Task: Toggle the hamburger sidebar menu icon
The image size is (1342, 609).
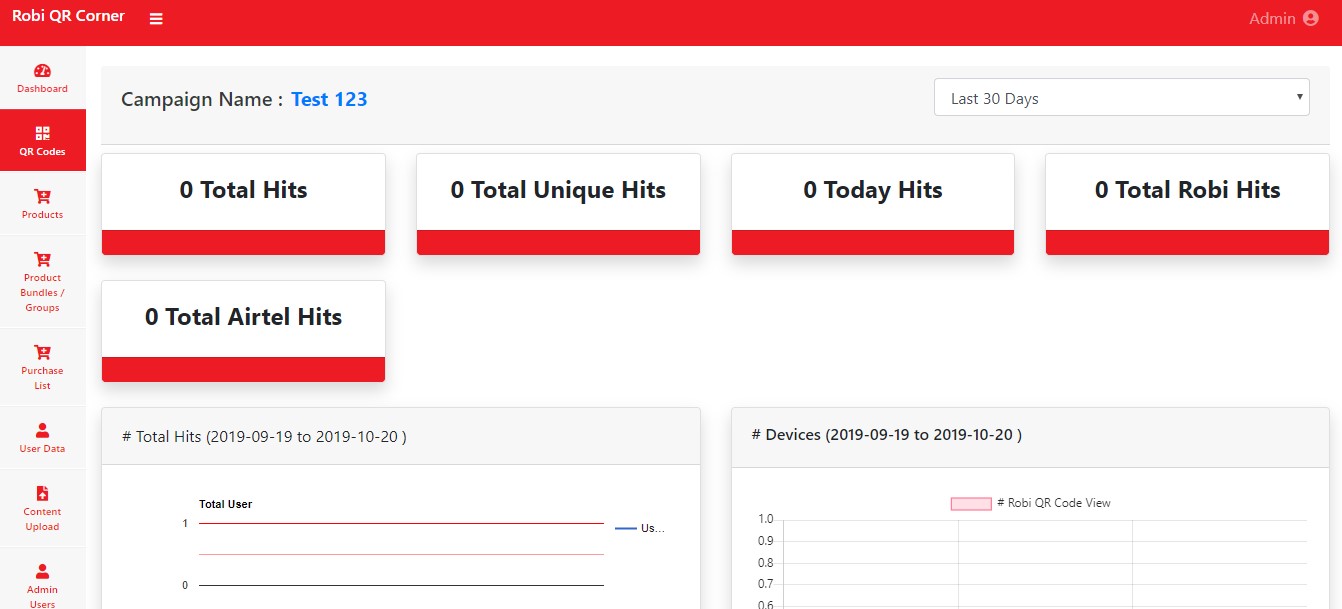Action: [x=156, y=19]
